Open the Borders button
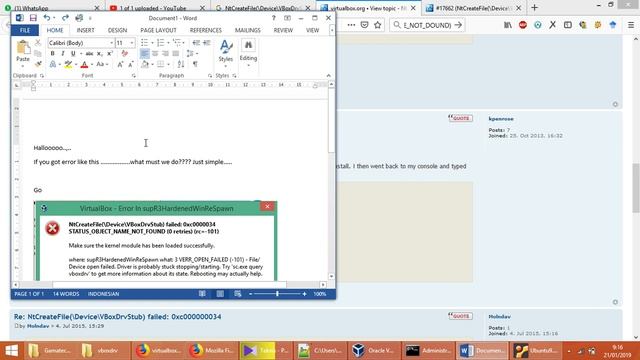 (x=161, y=64)
